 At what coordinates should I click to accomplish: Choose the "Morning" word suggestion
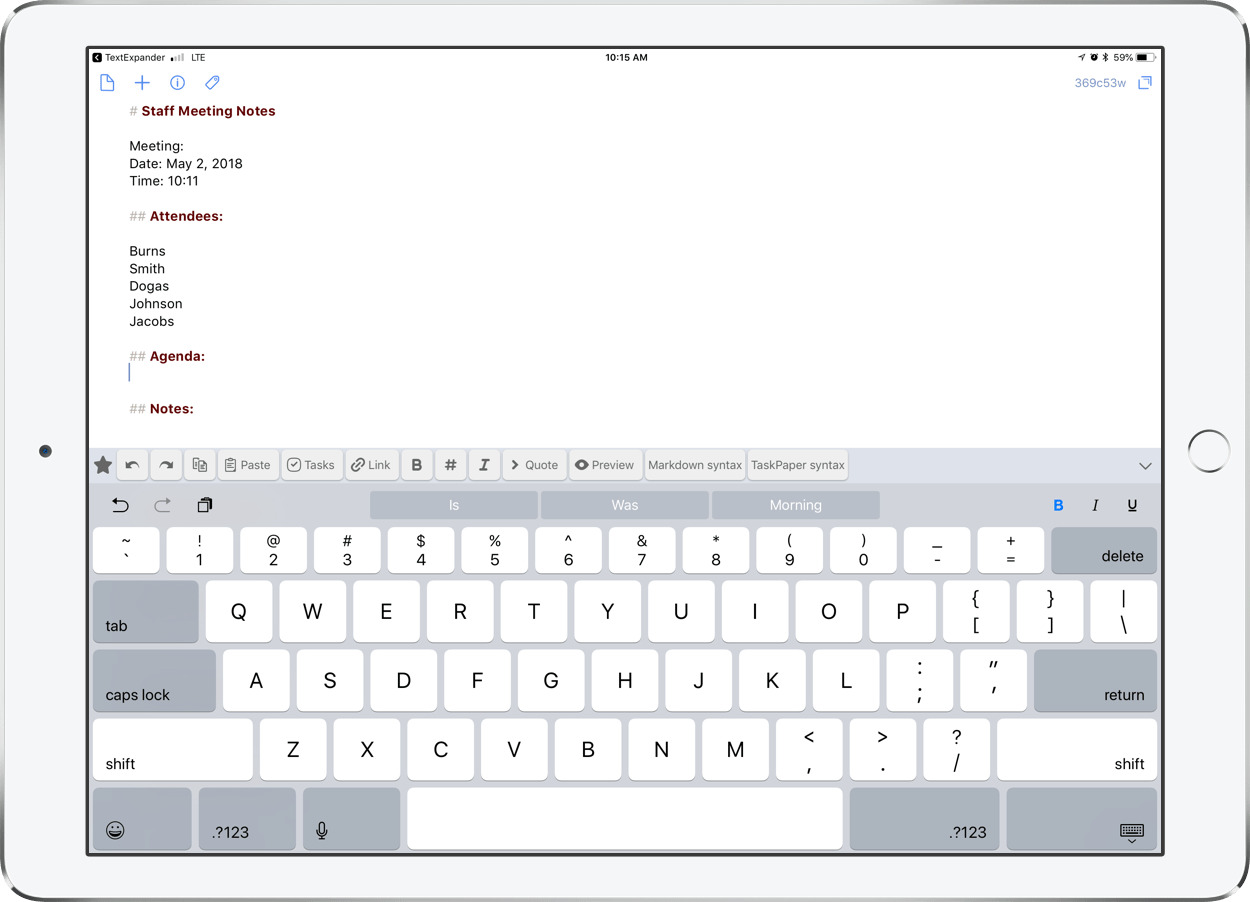tap(795, 505)
